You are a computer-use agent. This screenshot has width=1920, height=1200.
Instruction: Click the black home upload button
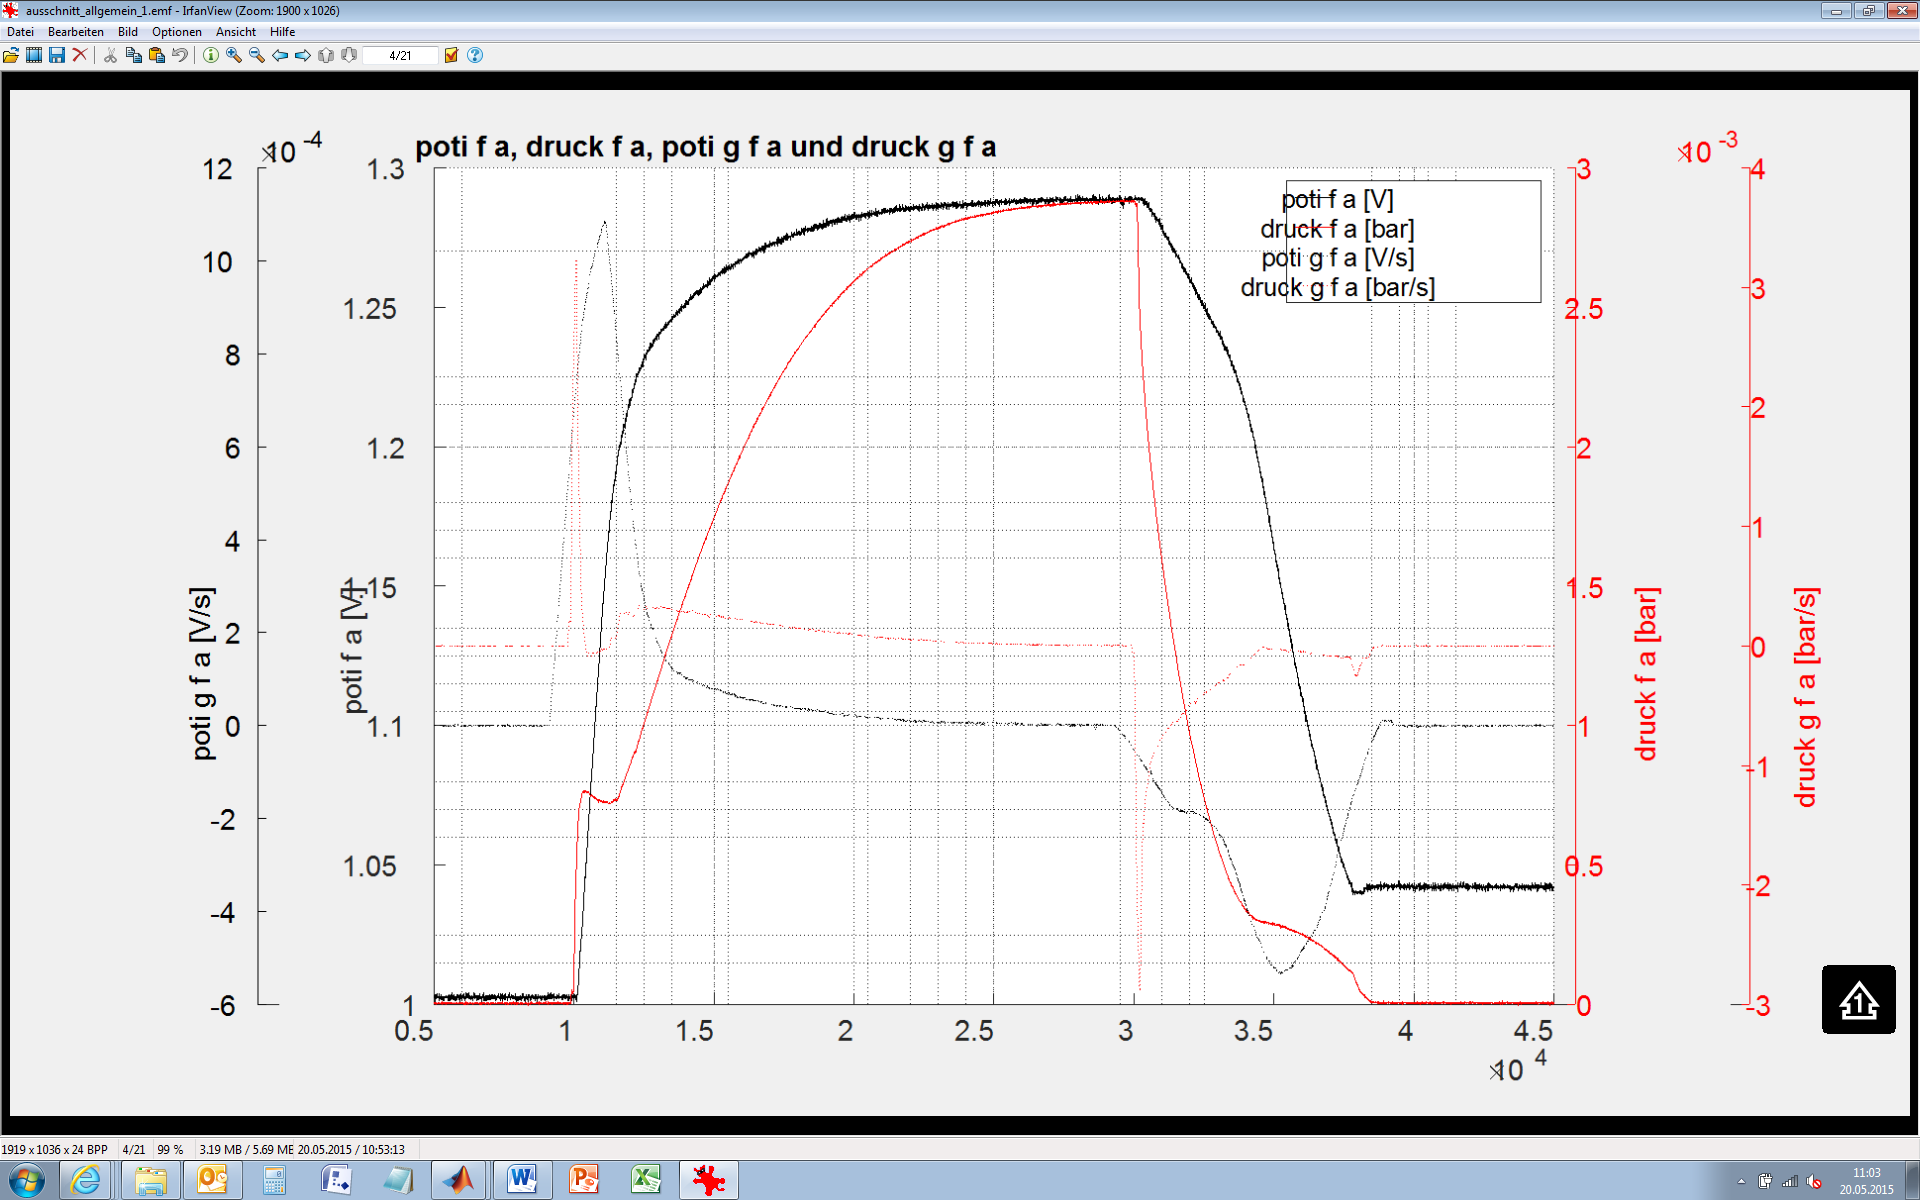coord(1858,999)
